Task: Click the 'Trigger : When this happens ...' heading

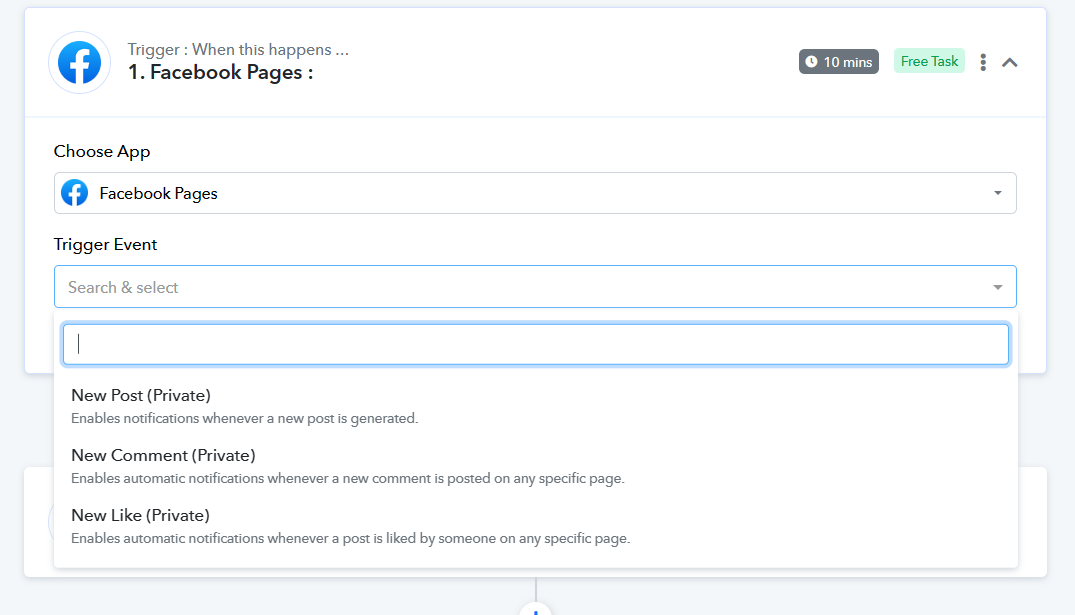Action: point(238,49)
